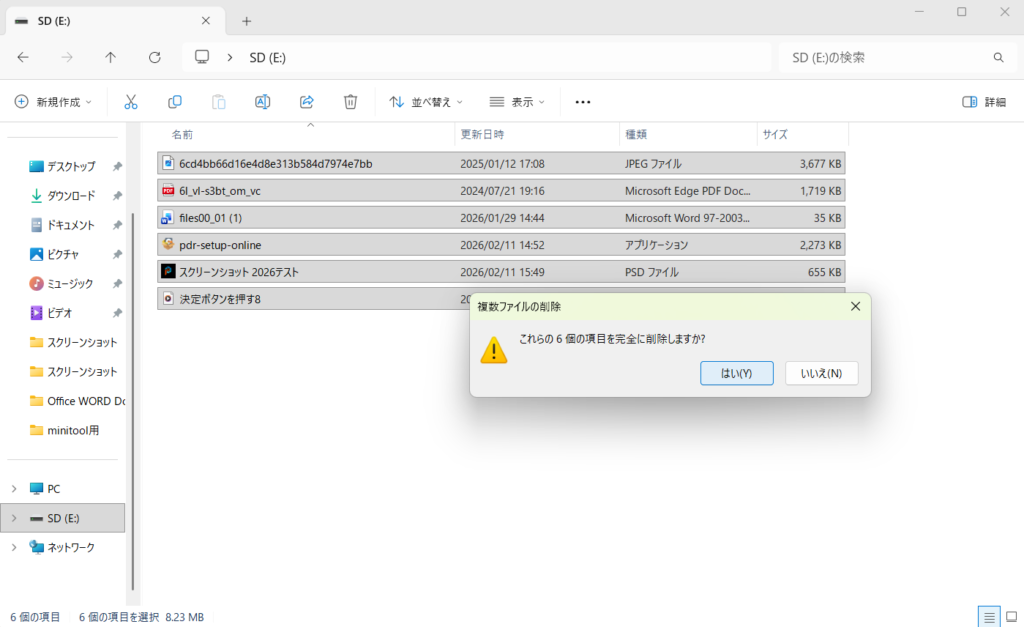Add a new tab with plus button

247,21
